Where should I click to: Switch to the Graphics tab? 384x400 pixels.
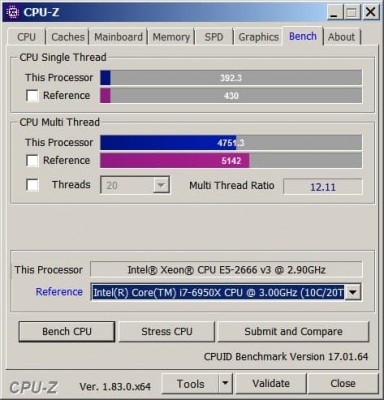(258, 37)
